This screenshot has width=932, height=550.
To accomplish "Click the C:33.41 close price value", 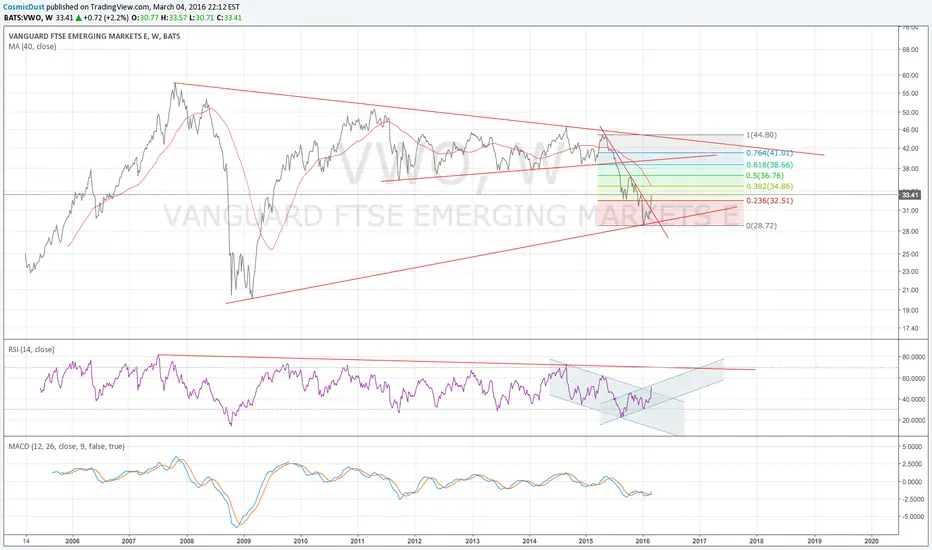I will pos(229,18).
